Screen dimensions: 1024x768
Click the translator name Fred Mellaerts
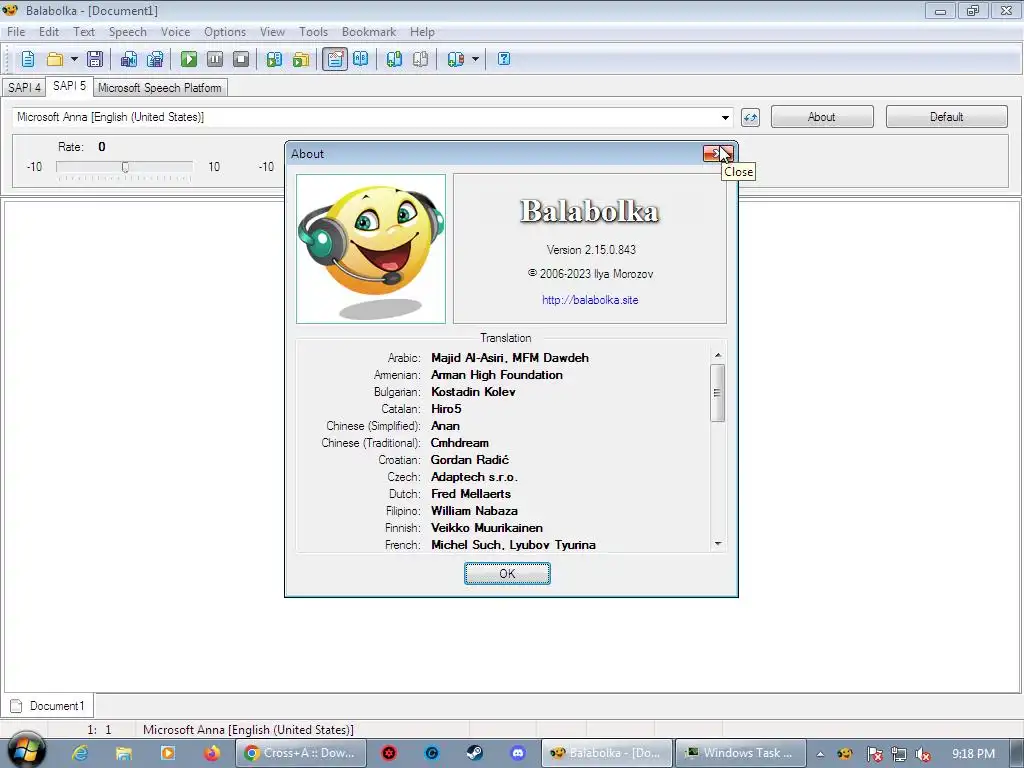tap(471, 494)
